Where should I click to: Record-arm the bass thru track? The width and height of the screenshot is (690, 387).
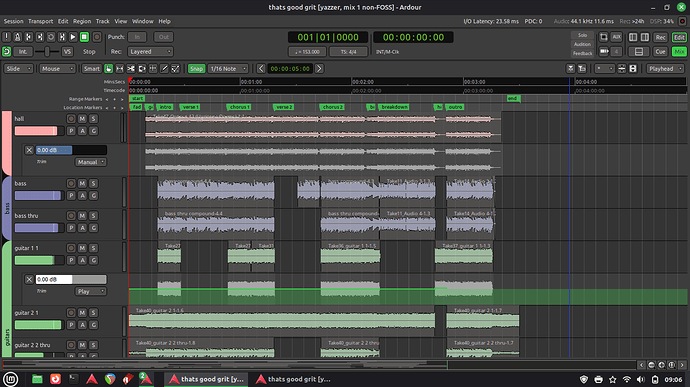[71, 216]
